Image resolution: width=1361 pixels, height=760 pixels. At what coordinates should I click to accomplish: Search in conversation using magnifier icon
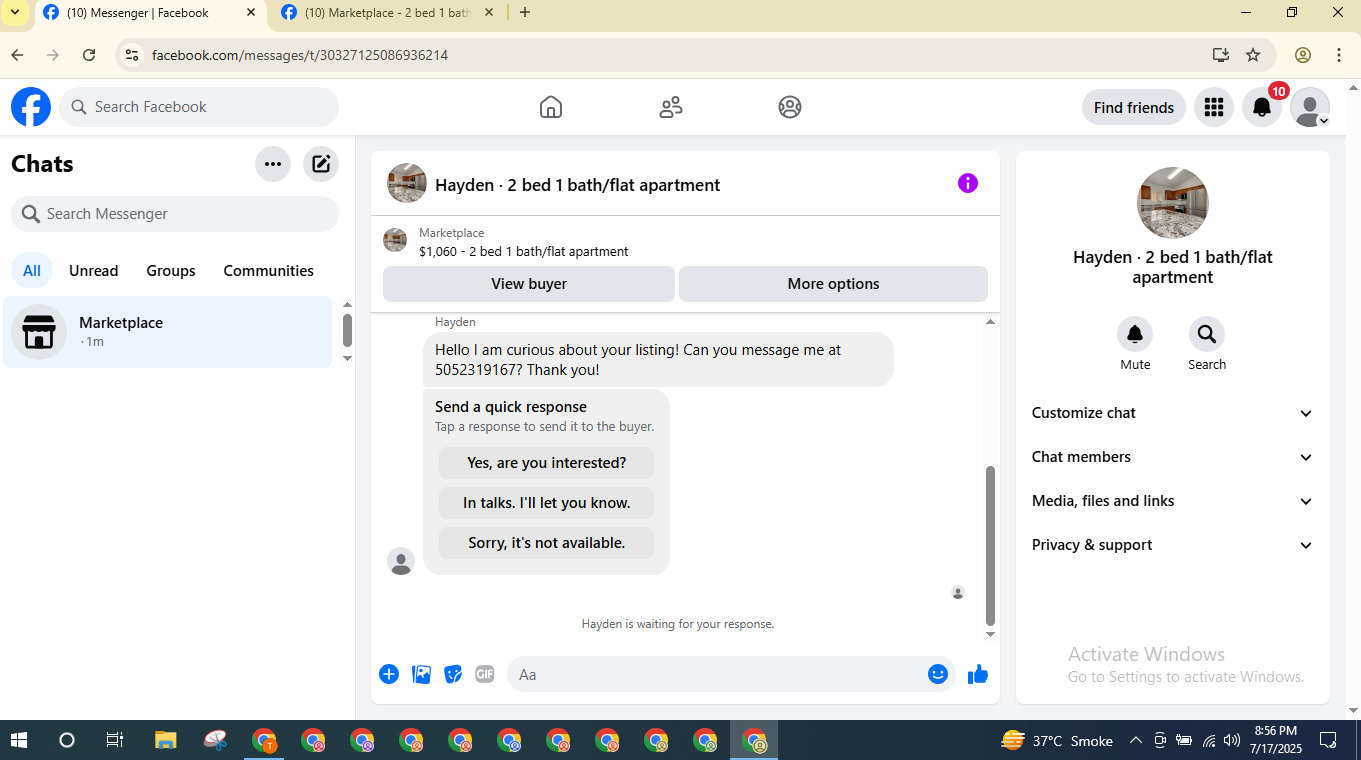1207,334
